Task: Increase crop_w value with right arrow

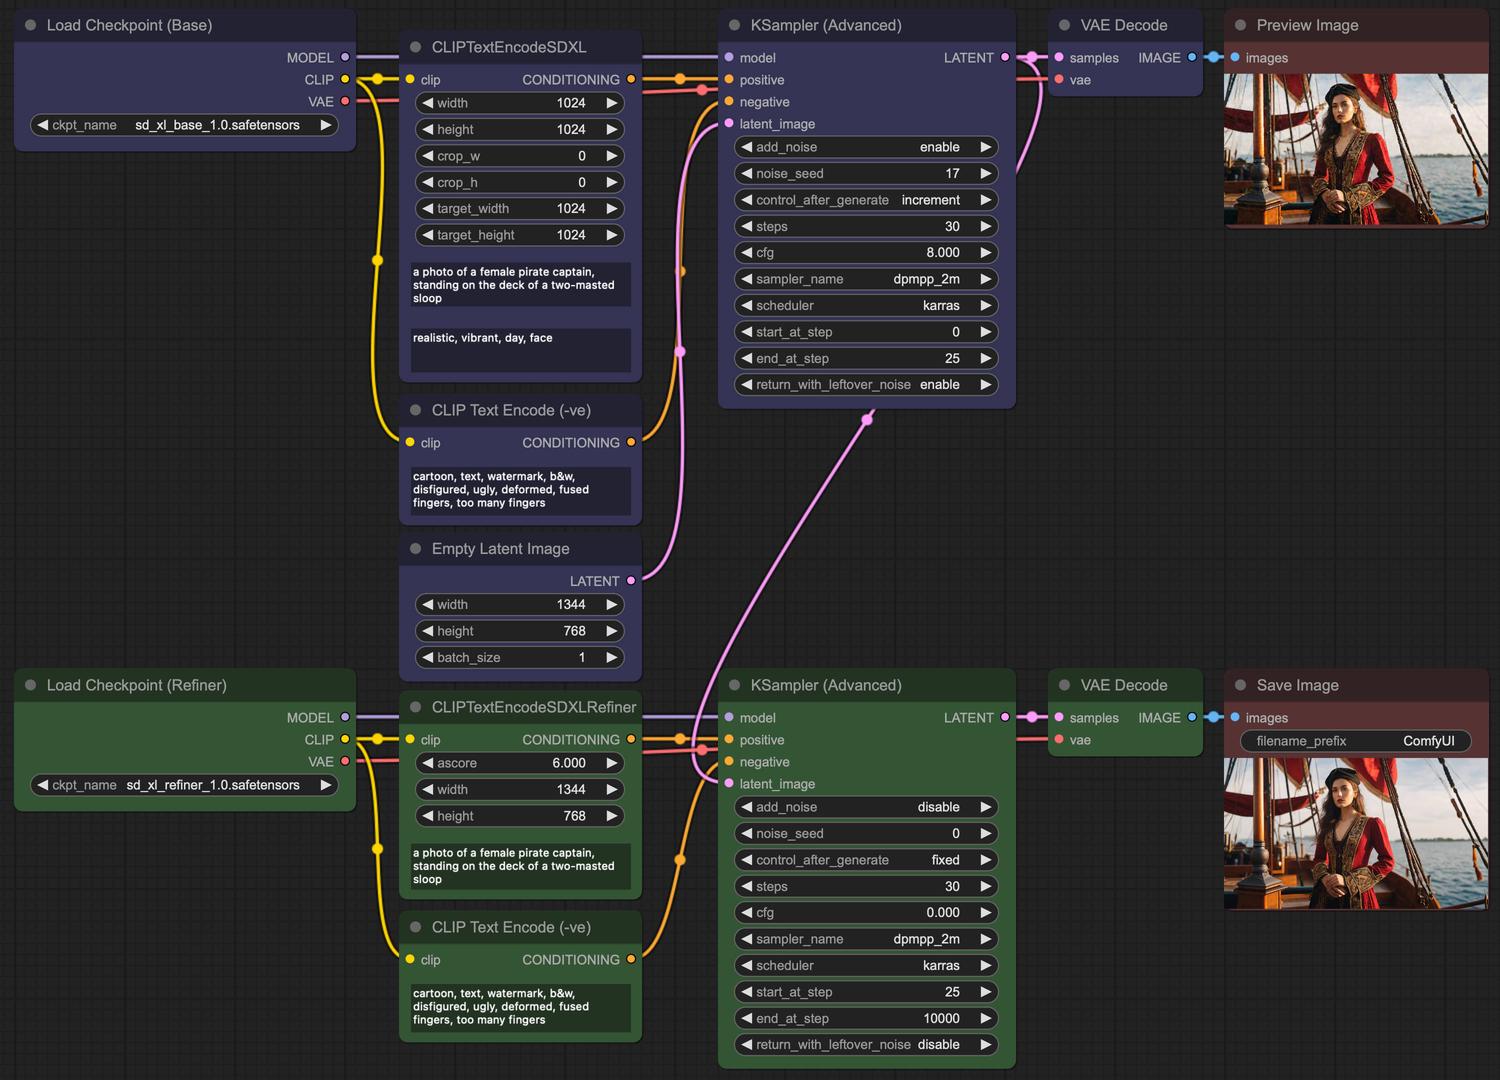Action: [611, 156]
